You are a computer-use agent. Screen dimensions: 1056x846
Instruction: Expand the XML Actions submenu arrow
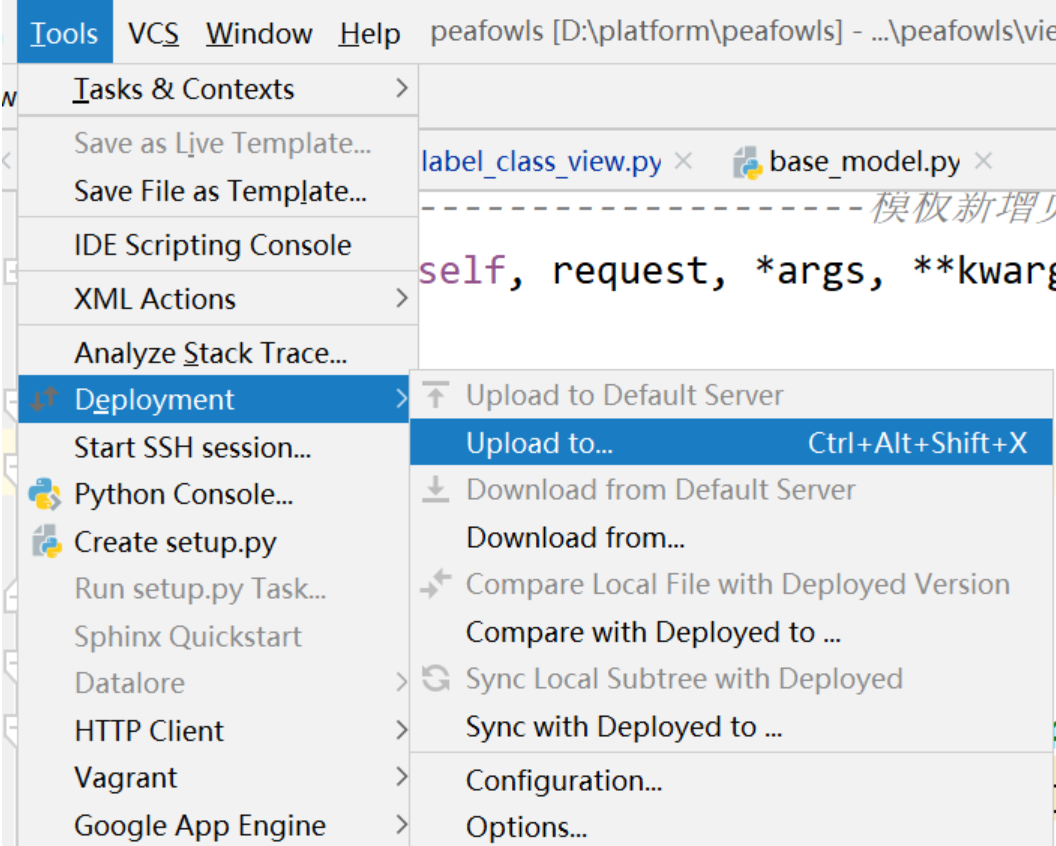(x=401, y=298)
